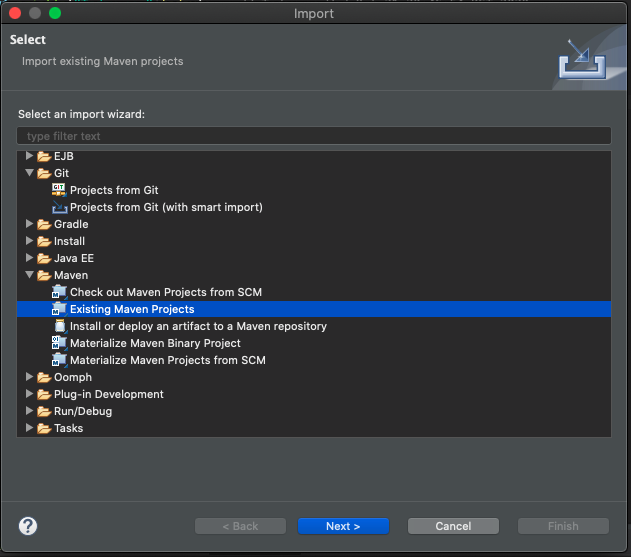Click the help question mark icon

coord(28,526)
